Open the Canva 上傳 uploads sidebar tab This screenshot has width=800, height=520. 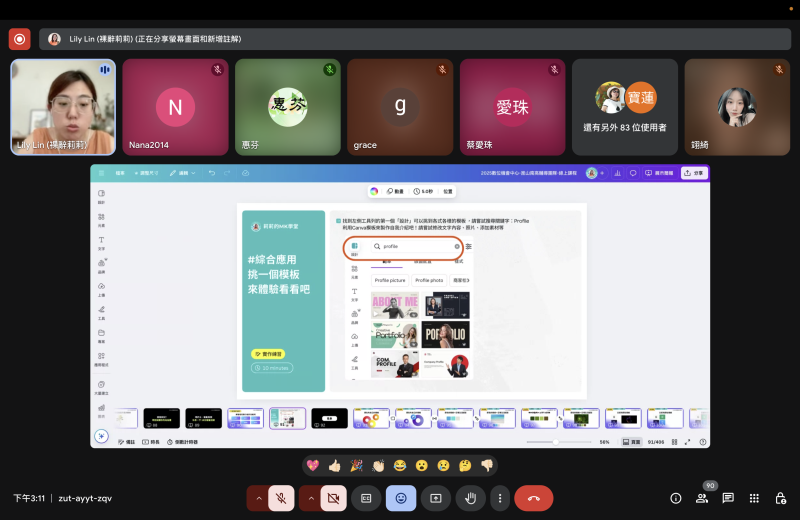[x=102, y=289]
